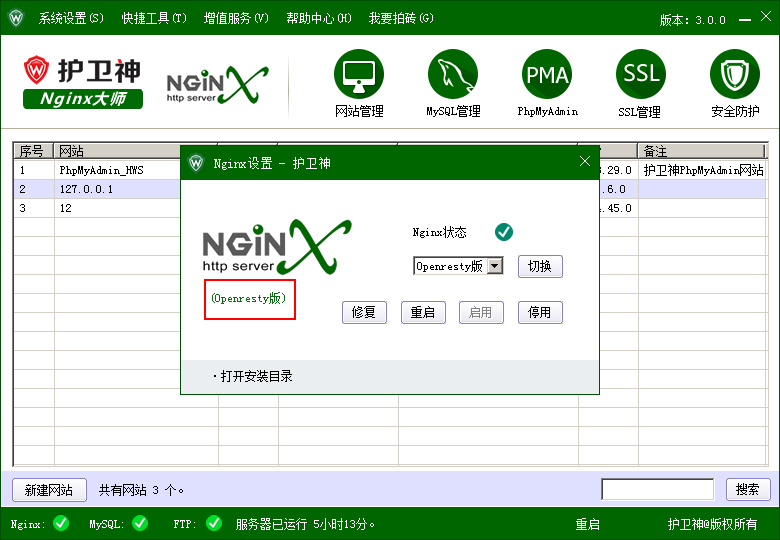
Task: Click the Nginx status checkmark in status bar
Action: tap(61, 523)
